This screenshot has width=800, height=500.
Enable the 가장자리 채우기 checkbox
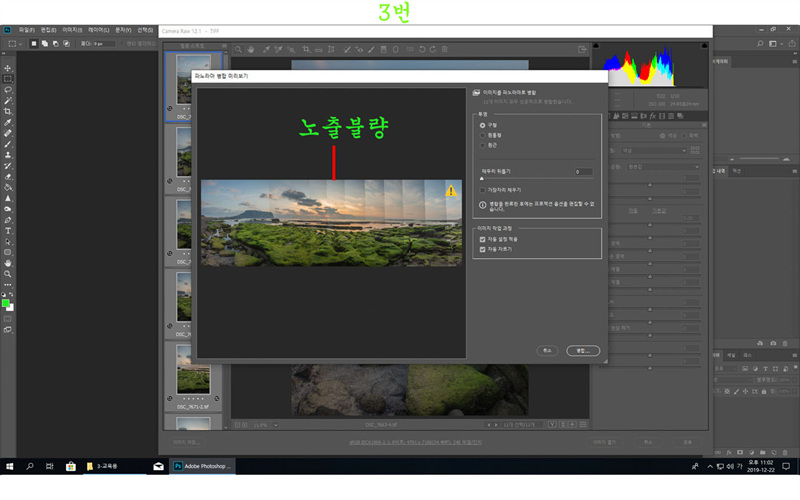click(482, 190)
